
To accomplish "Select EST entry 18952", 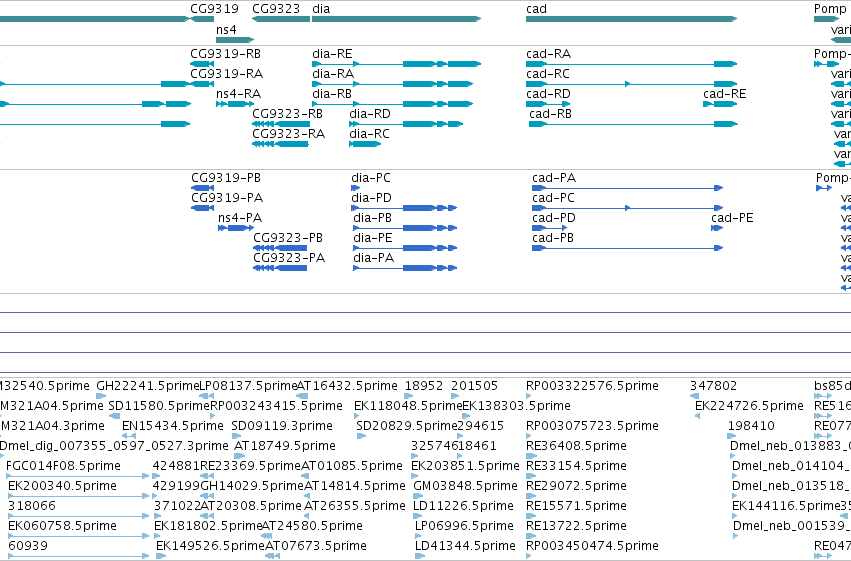I will click(x=424, y=386).
